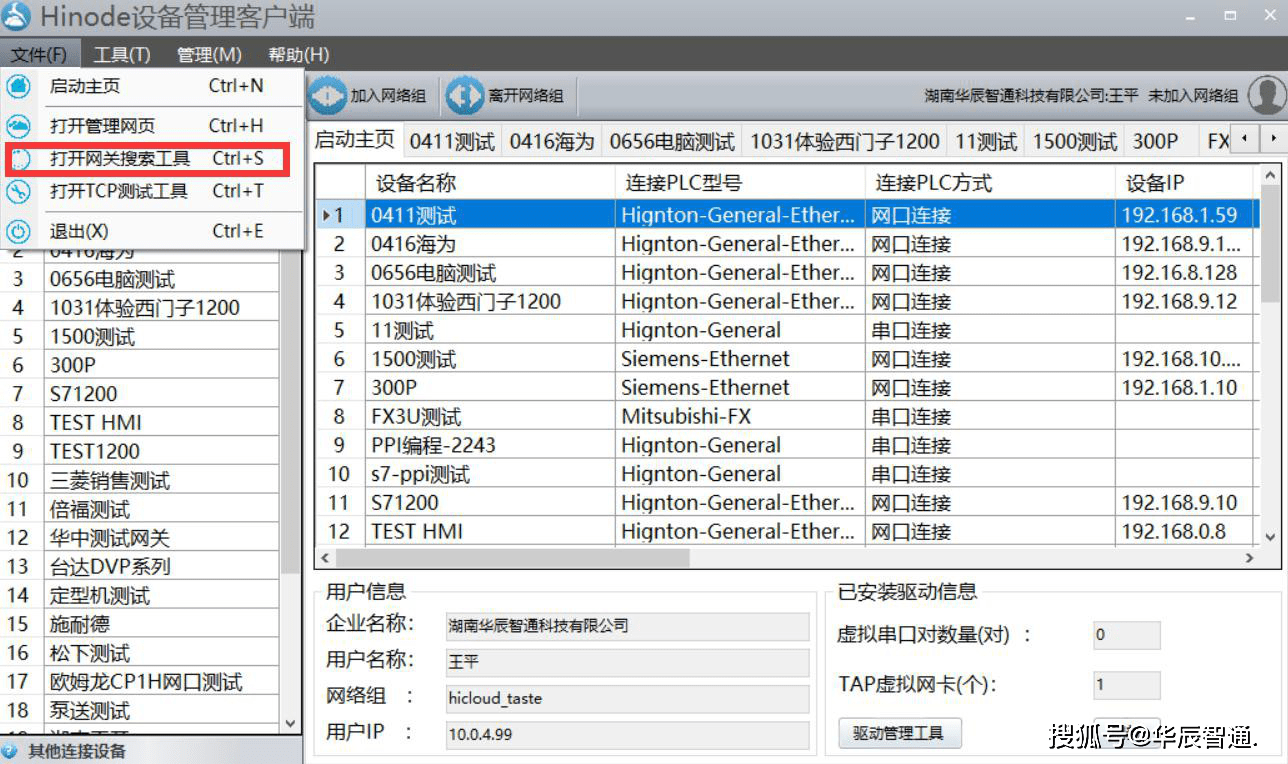Screen dimensions: 1288x764
Task: Click the 离开网络组 toolbar icon
Action: [x=464, y=96]
